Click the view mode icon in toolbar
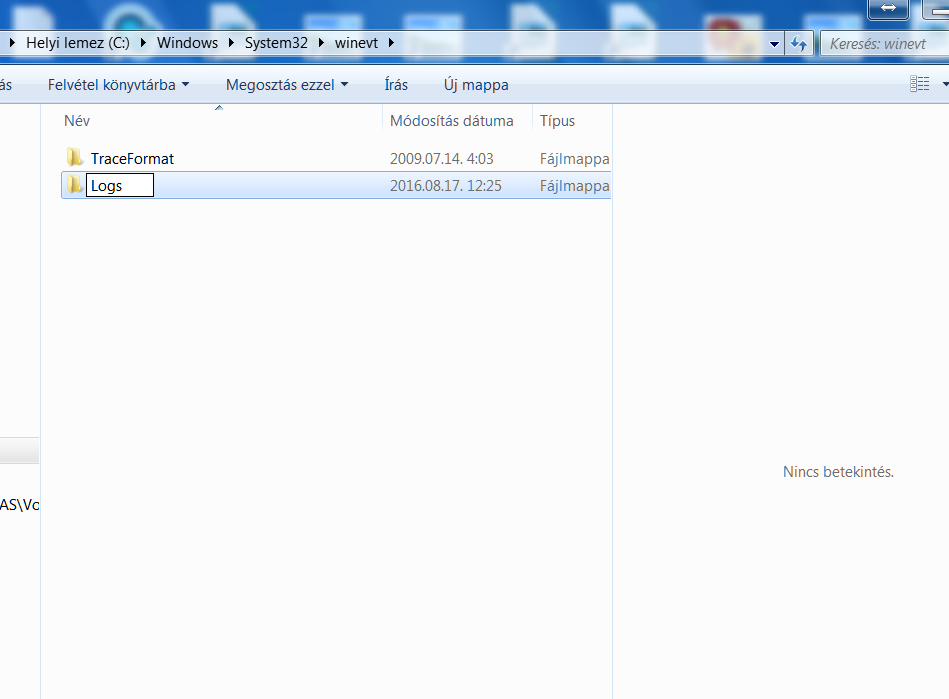Screen dimensions: 949x699 919,85
